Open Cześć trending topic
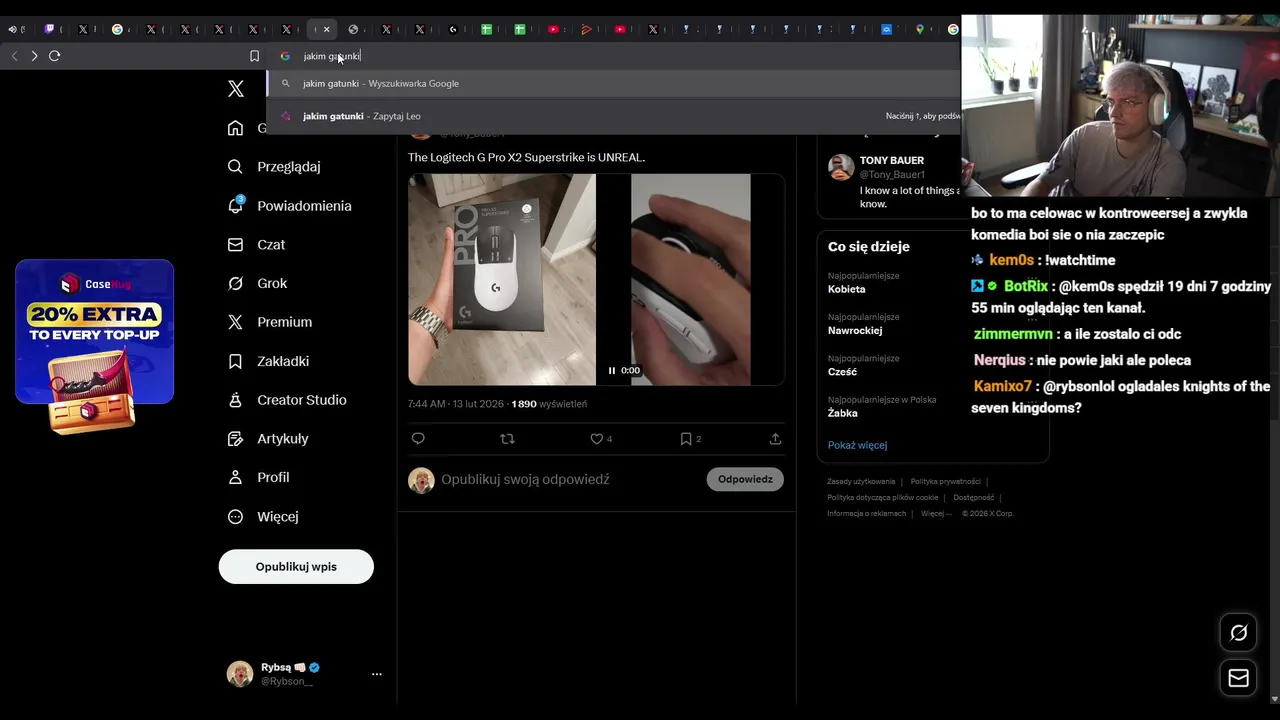This screenshot has width=1280, height=720. (x=842, y=372)
